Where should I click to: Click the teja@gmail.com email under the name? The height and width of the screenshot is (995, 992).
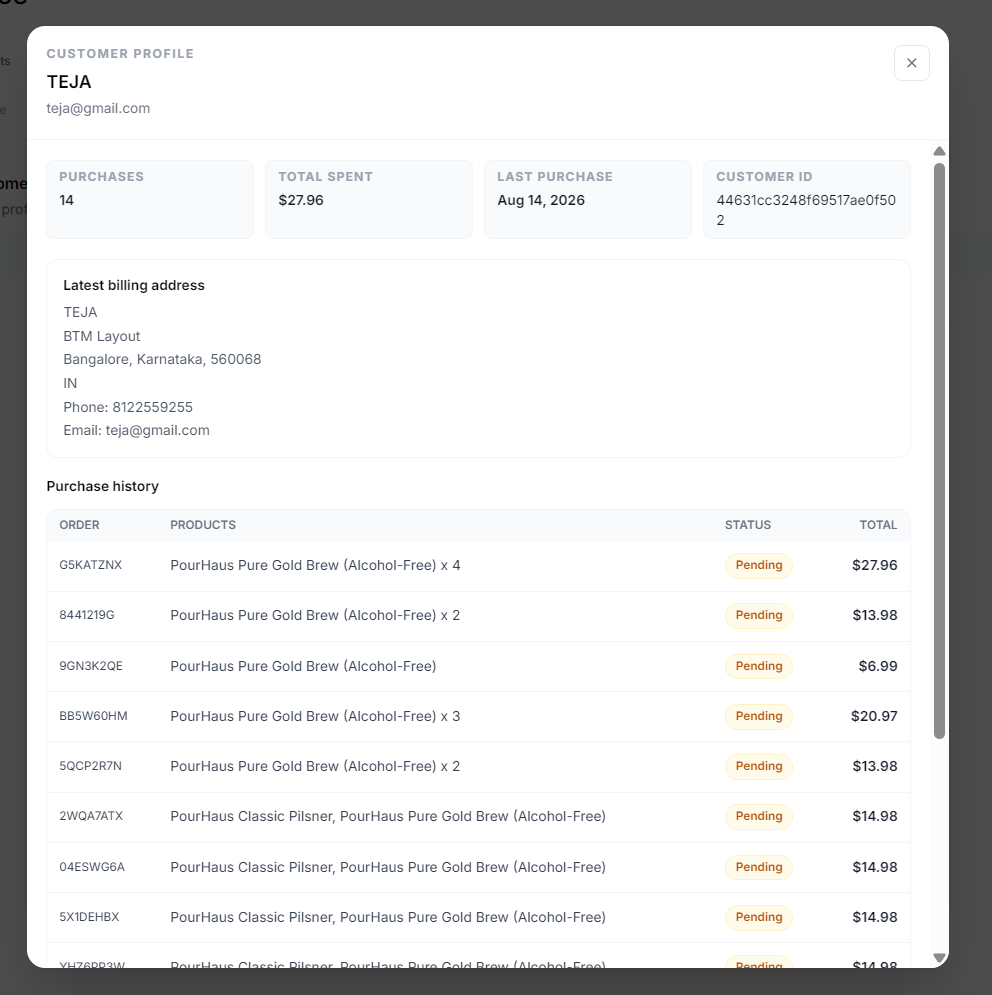[98, 109]
